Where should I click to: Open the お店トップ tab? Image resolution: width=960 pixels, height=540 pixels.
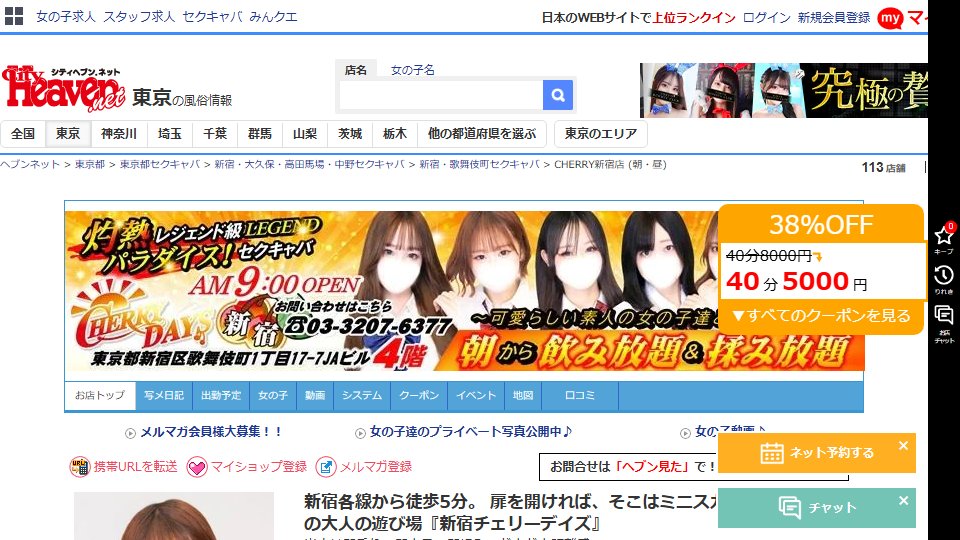100,396
